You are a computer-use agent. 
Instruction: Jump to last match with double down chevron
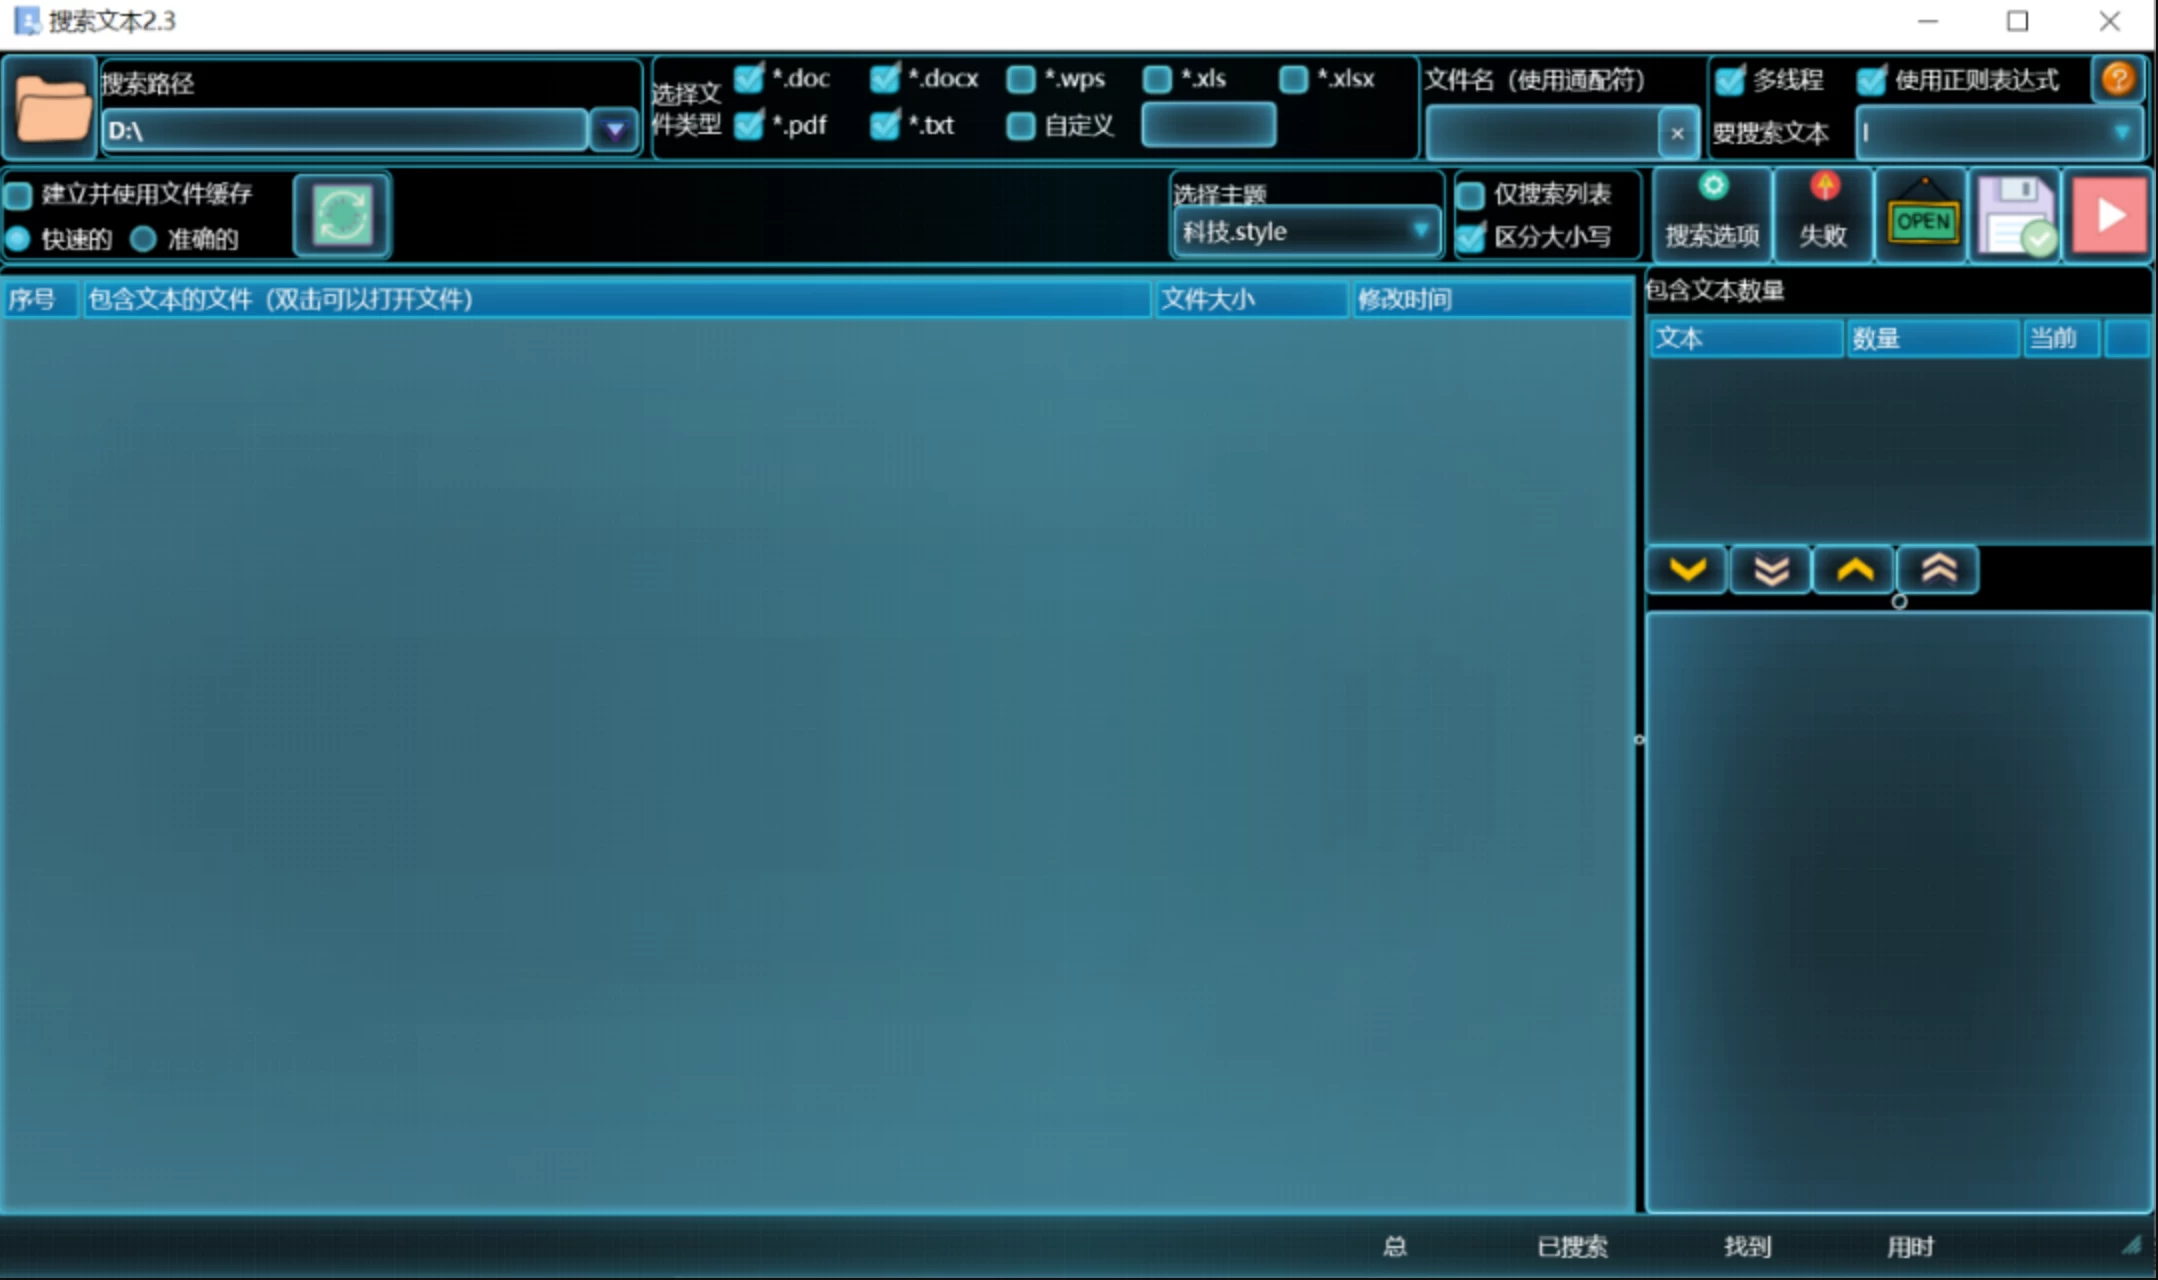point(1771,571)
